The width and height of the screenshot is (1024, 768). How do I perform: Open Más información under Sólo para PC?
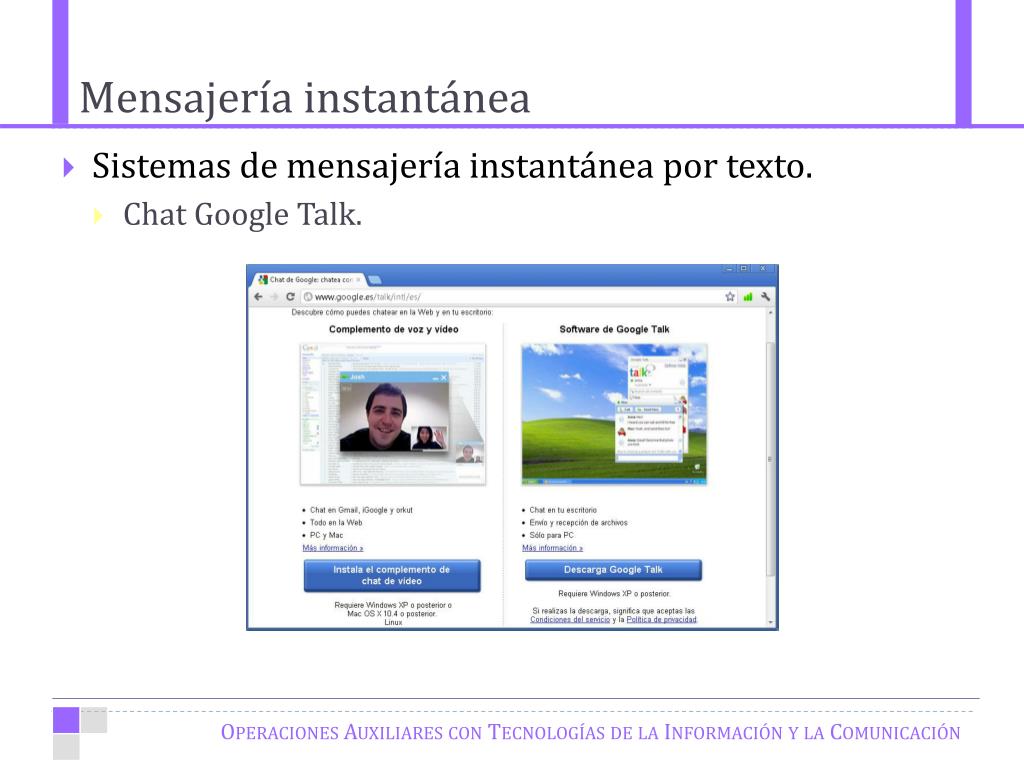pos(552,548)
